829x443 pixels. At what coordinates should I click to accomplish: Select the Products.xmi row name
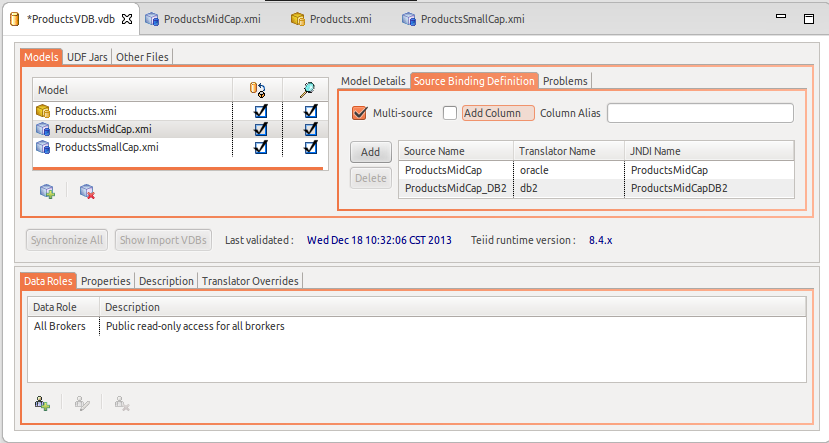click(x=86, y=111)
